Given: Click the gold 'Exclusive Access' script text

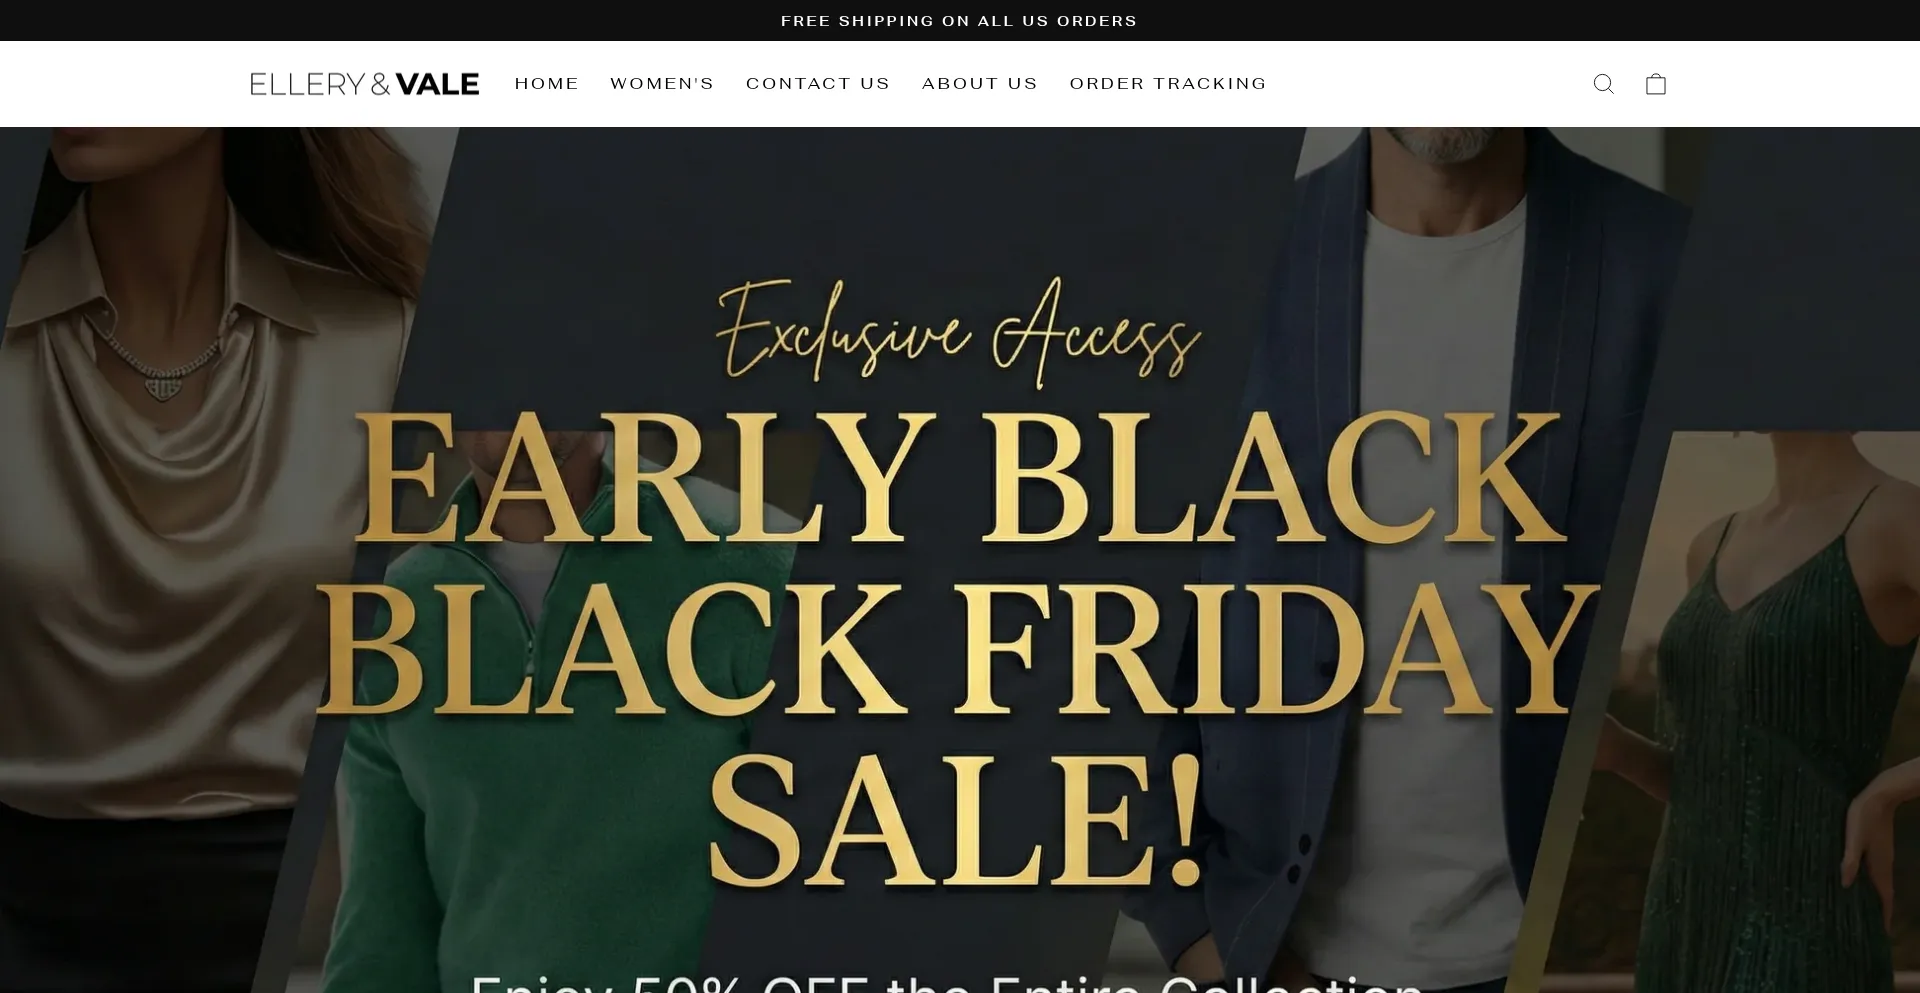Looking at the screenshot, I should tap(958, 333).
